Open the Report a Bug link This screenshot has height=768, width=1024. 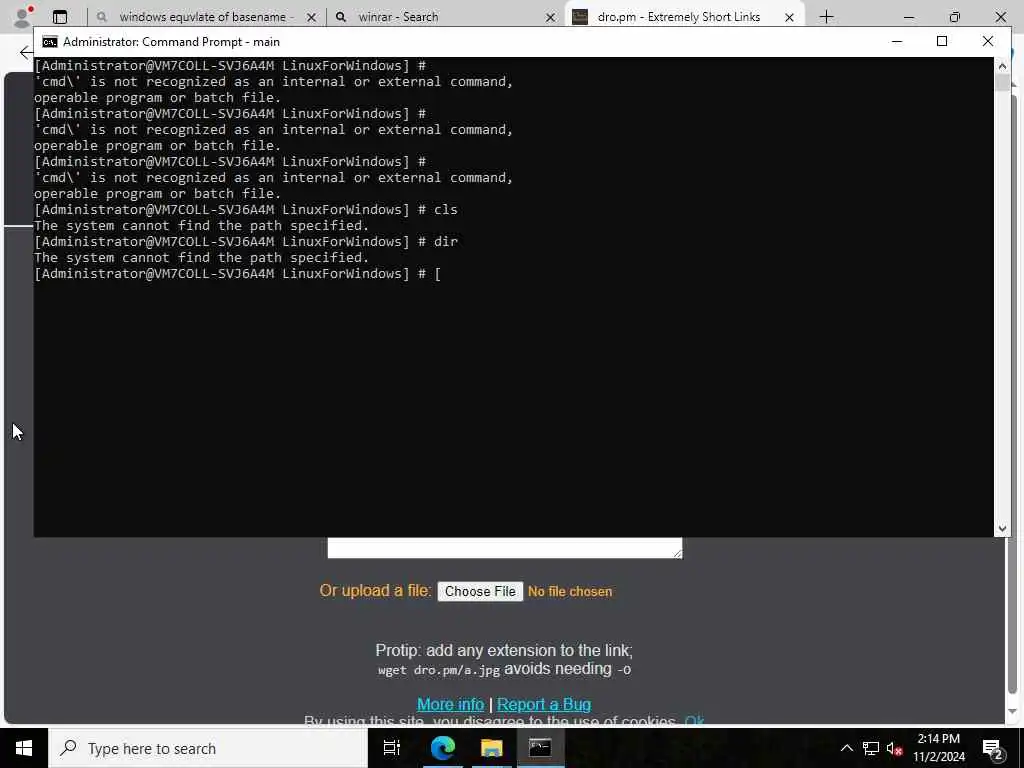[x=543, y=705]
